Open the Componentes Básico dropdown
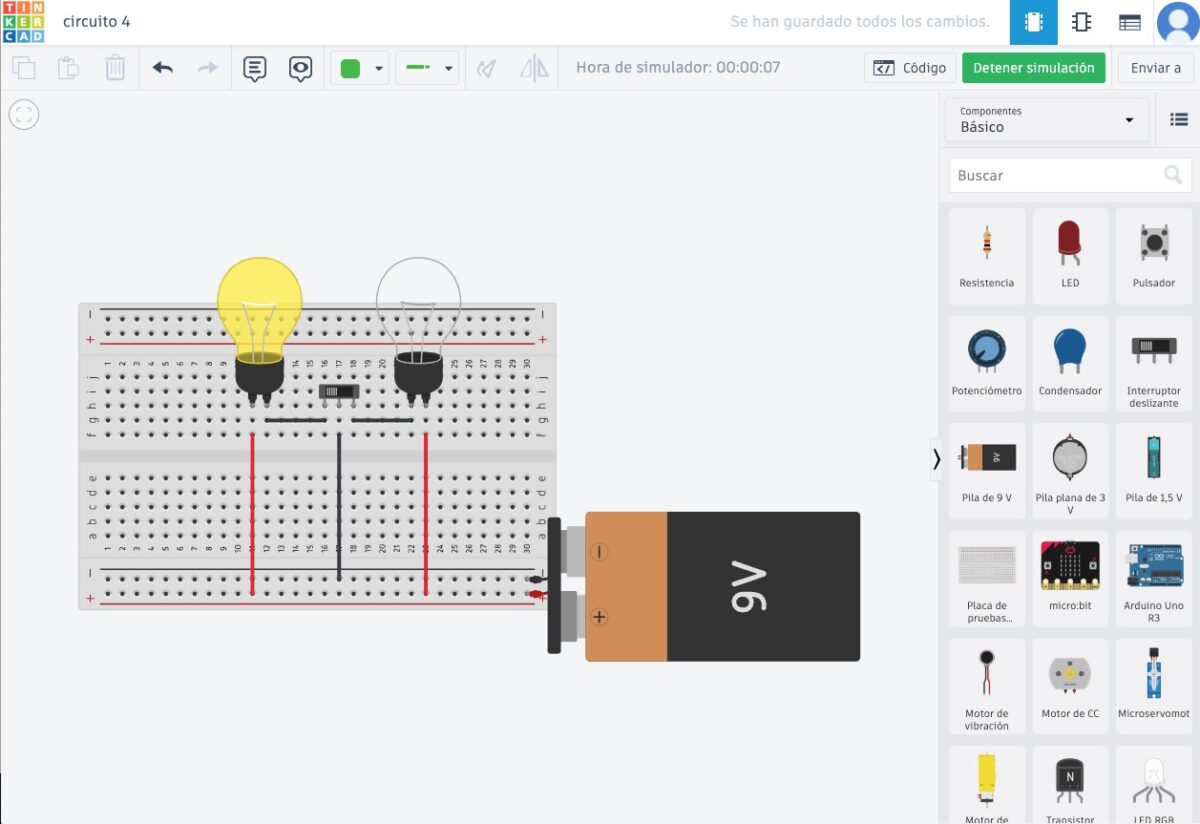This screenshot has height=824, width=1200. (x=1046, y=120)
